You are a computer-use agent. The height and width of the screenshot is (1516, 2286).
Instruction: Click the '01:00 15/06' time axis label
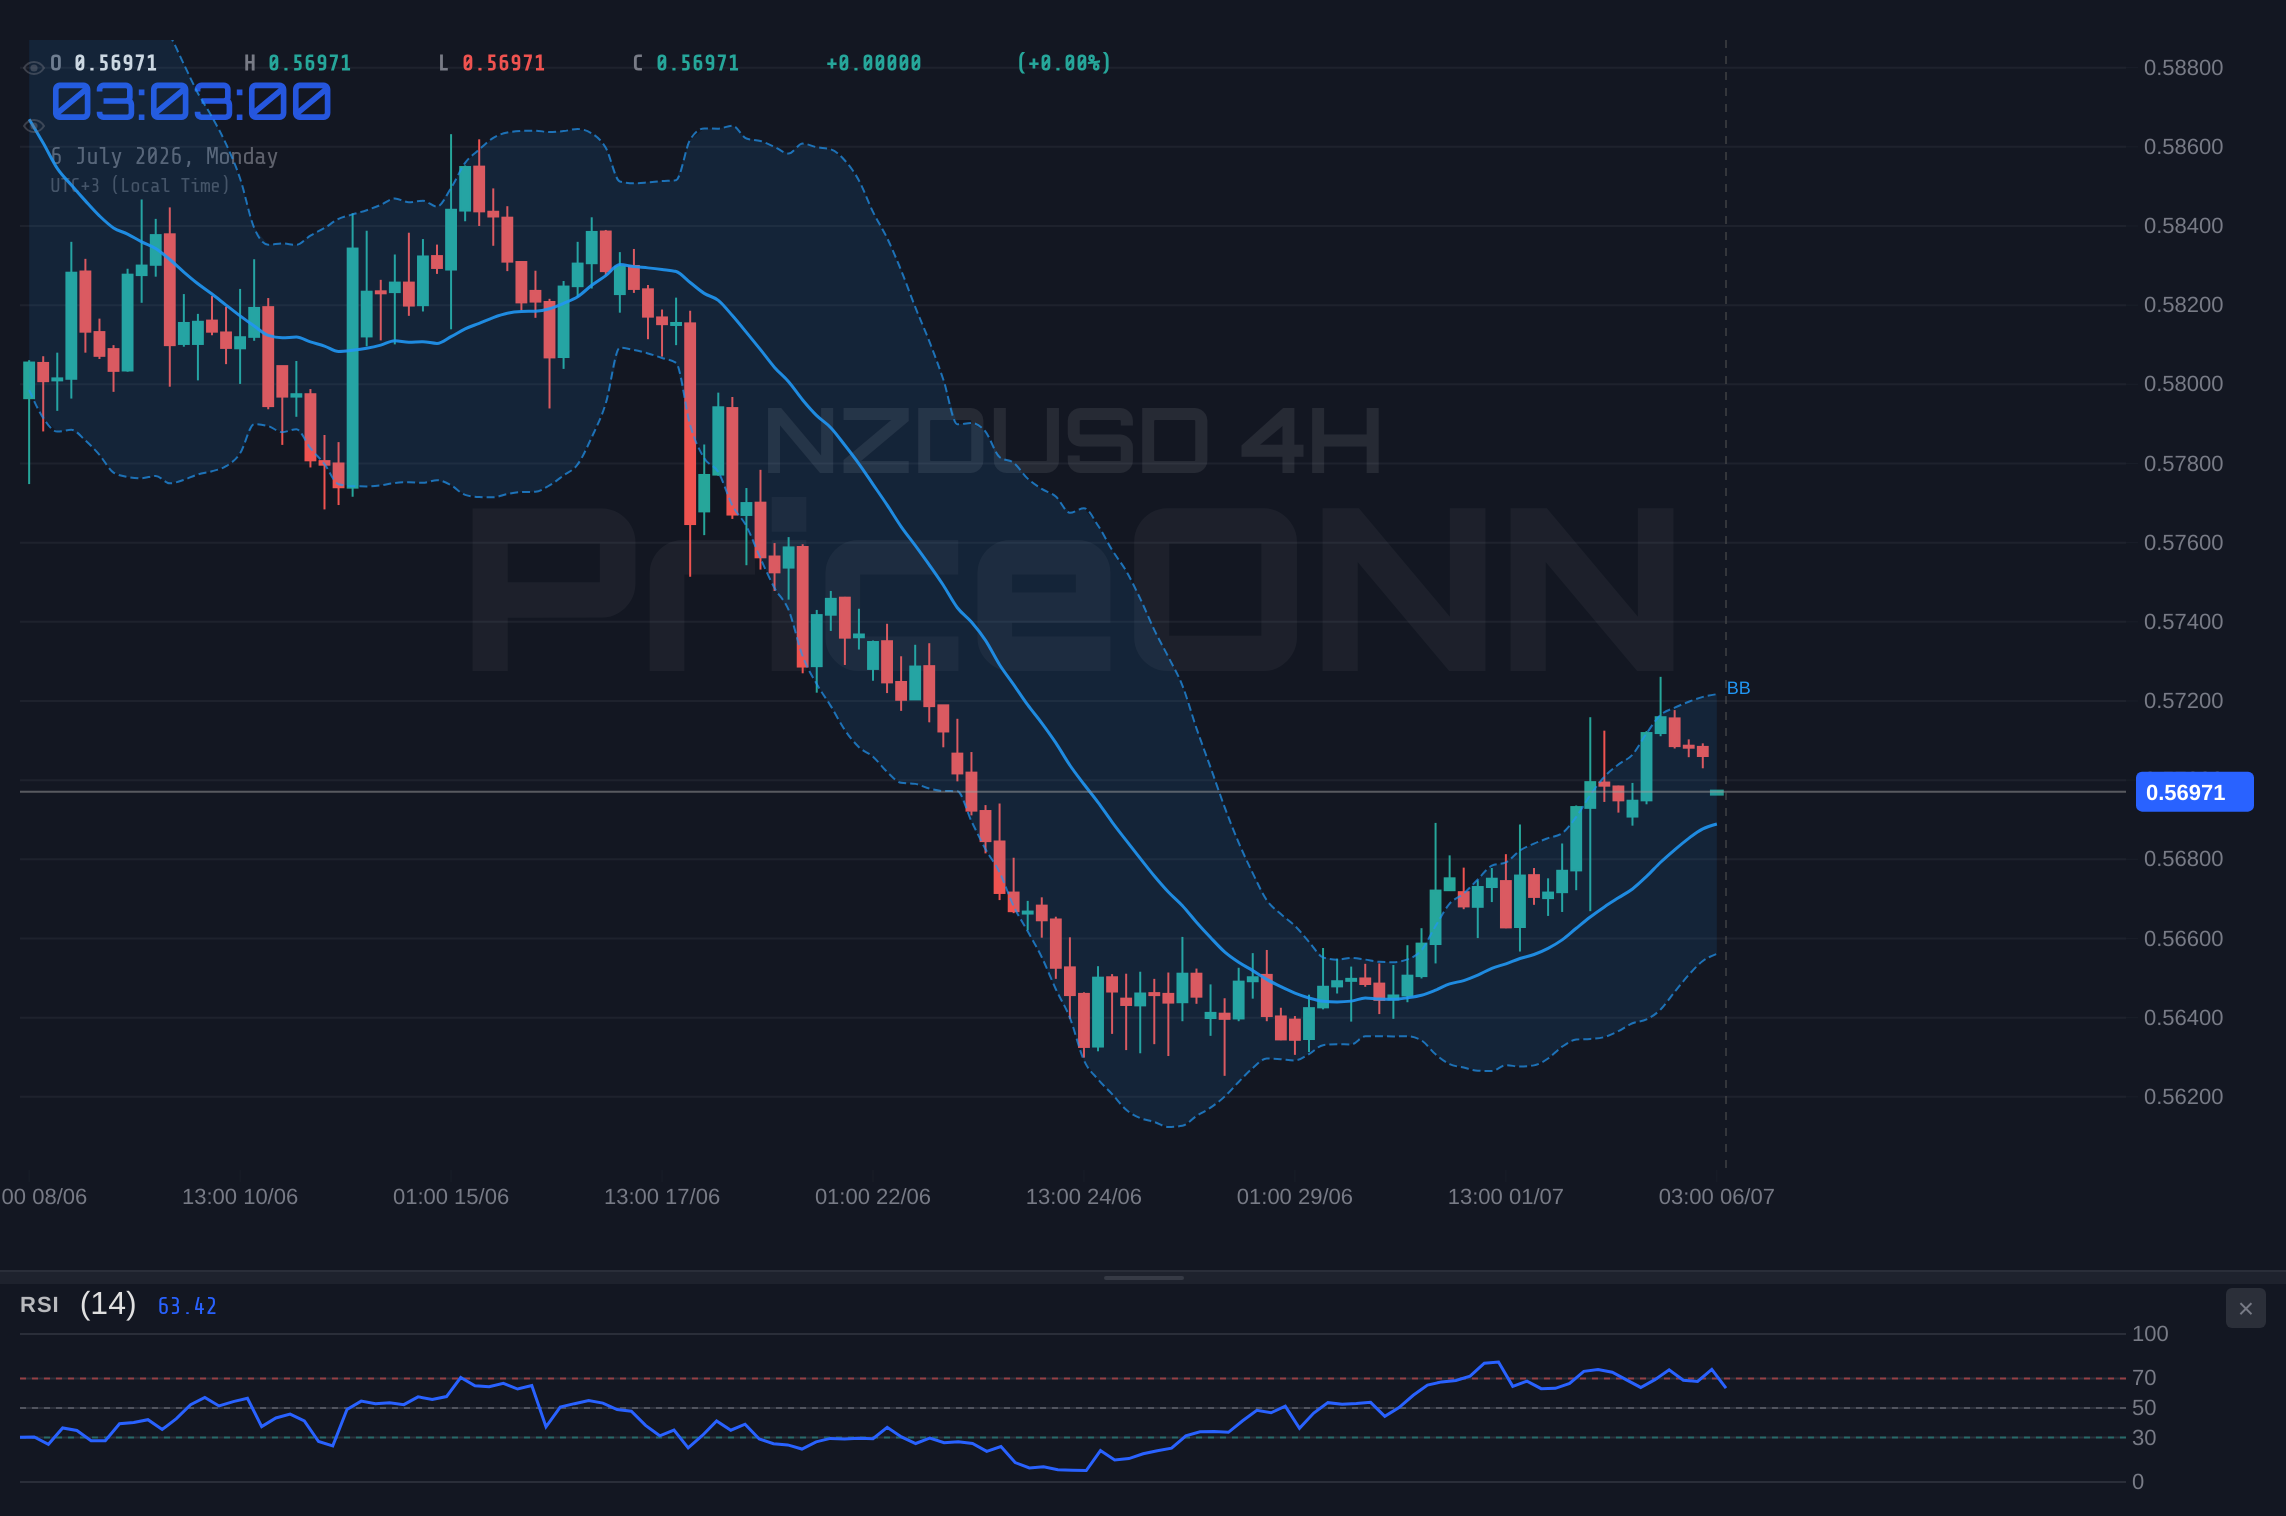pos(451,1197)
